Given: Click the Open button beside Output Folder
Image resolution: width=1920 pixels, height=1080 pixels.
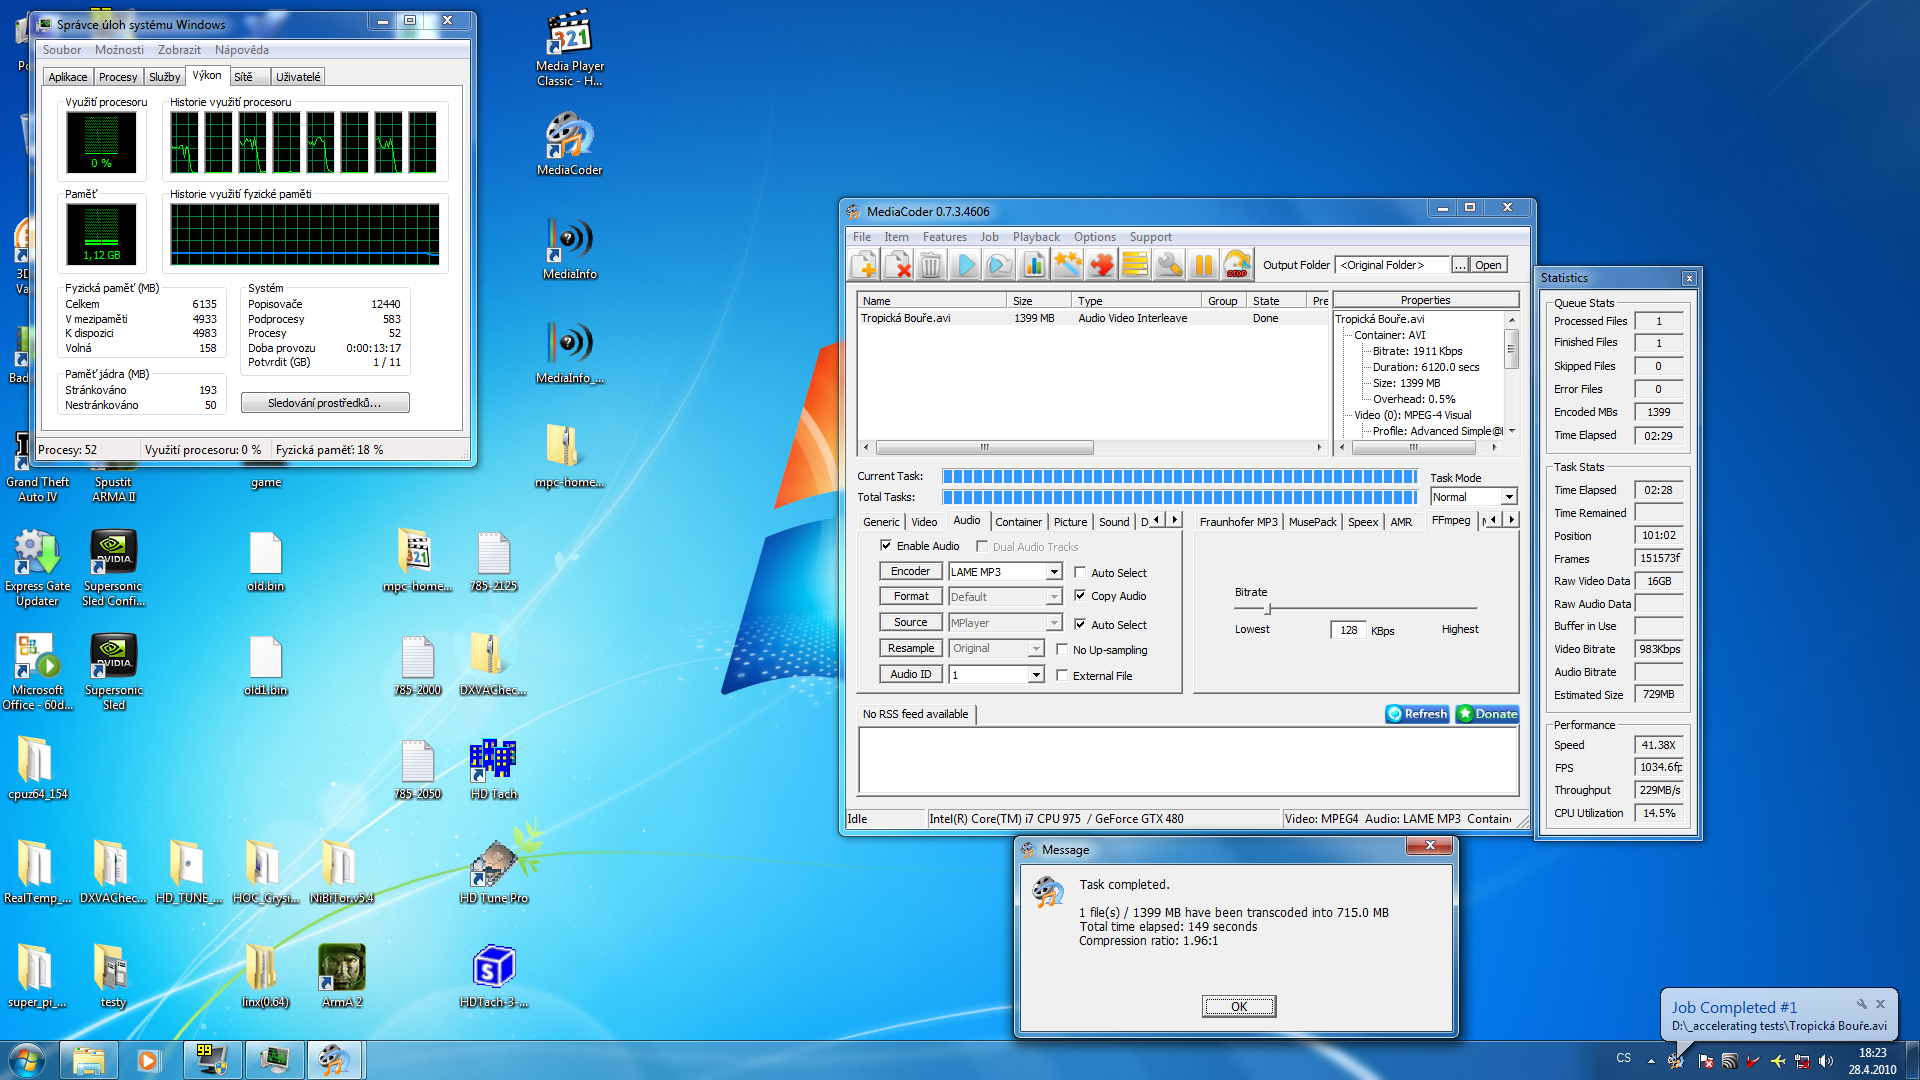Looking at the screenshot, I should pyautogui.click(x=1488, y=265).
